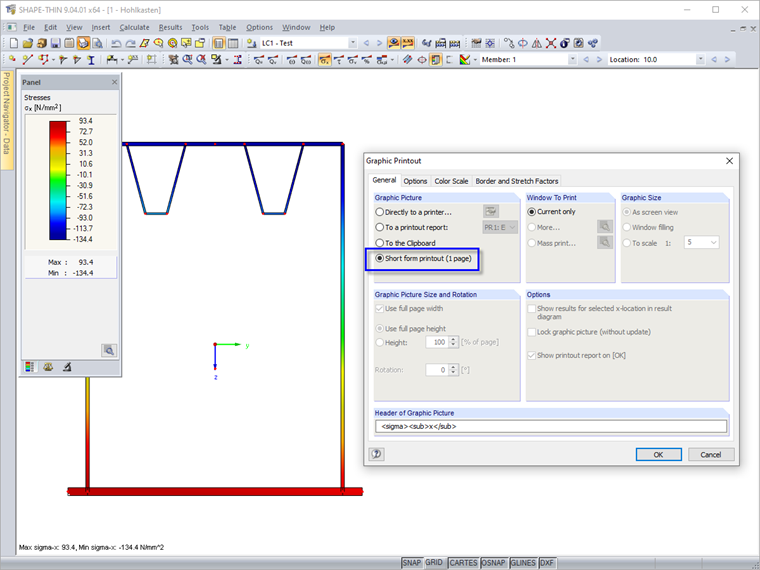Viewport: 760px width, 570px height.
Task: Click the help question mark button in dialog
Action: pyautogui.click(x=377, y=454)
